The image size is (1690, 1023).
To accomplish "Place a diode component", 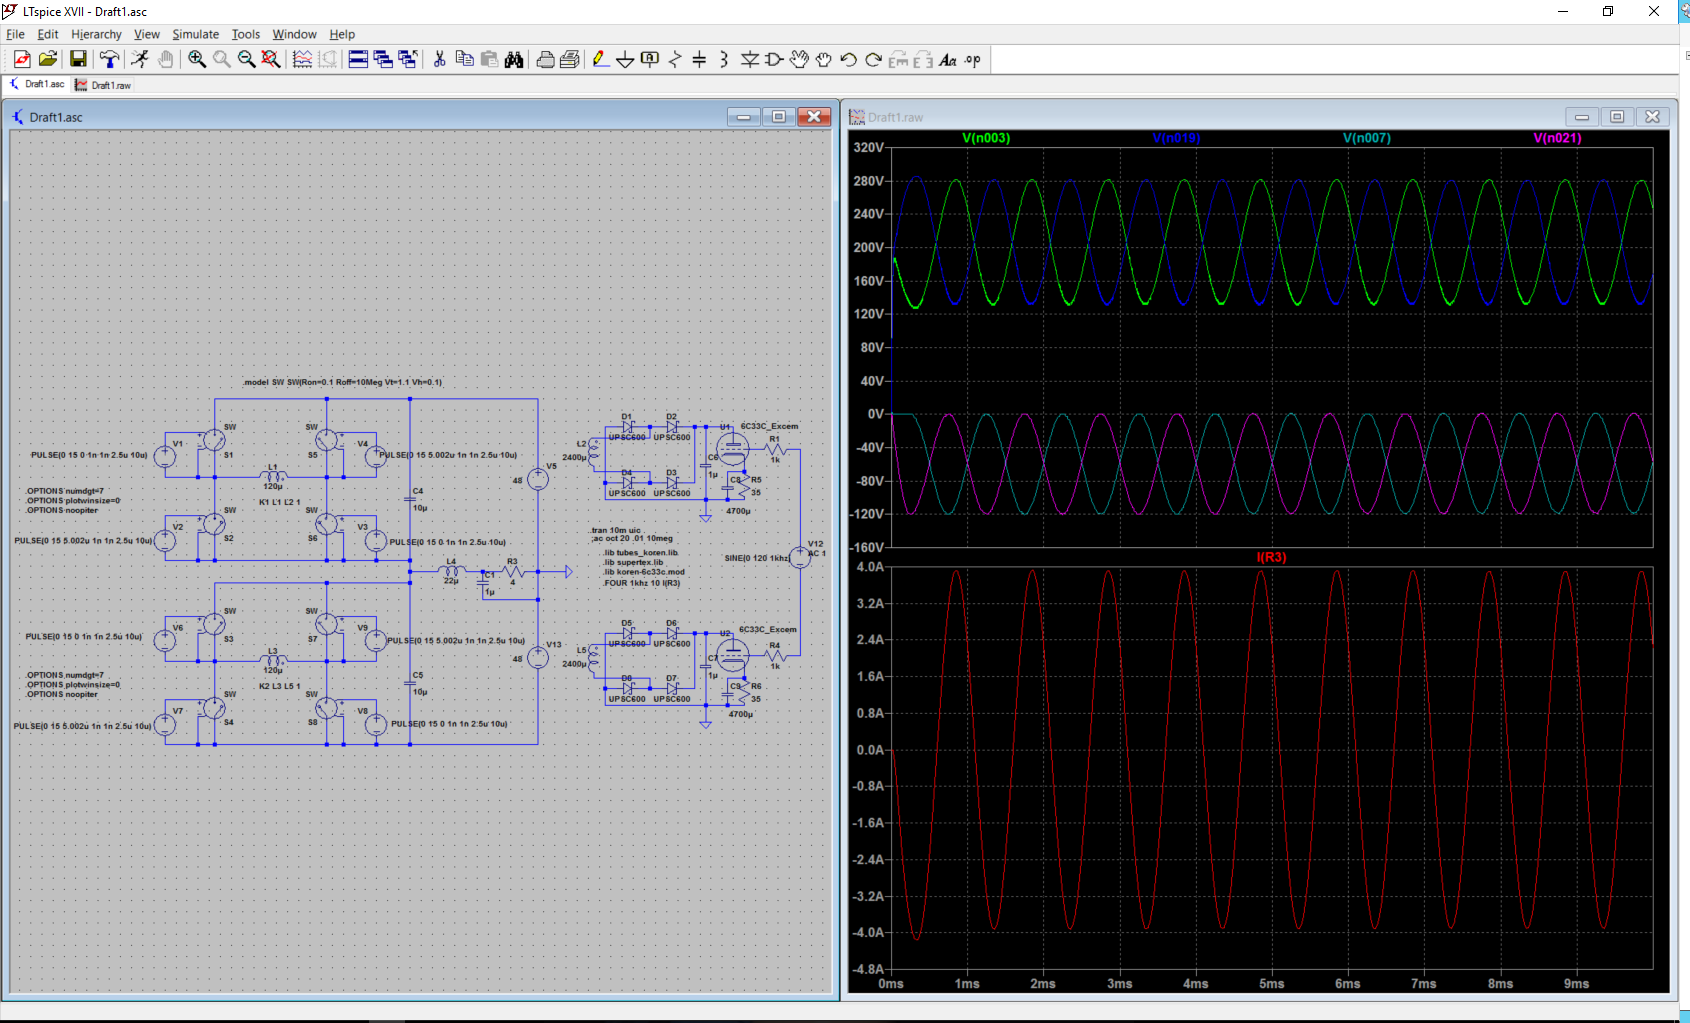I will [x=749, y=60].
